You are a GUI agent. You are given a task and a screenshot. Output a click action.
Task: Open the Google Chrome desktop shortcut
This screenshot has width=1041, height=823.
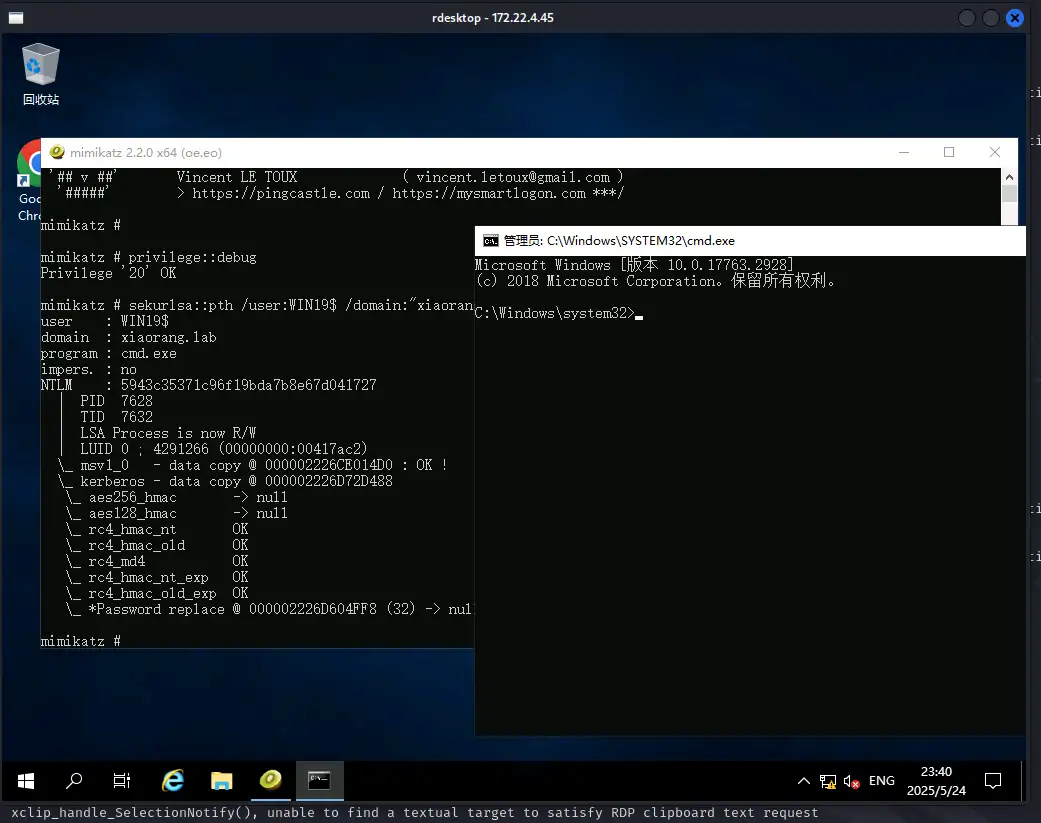tap(29, 181)
